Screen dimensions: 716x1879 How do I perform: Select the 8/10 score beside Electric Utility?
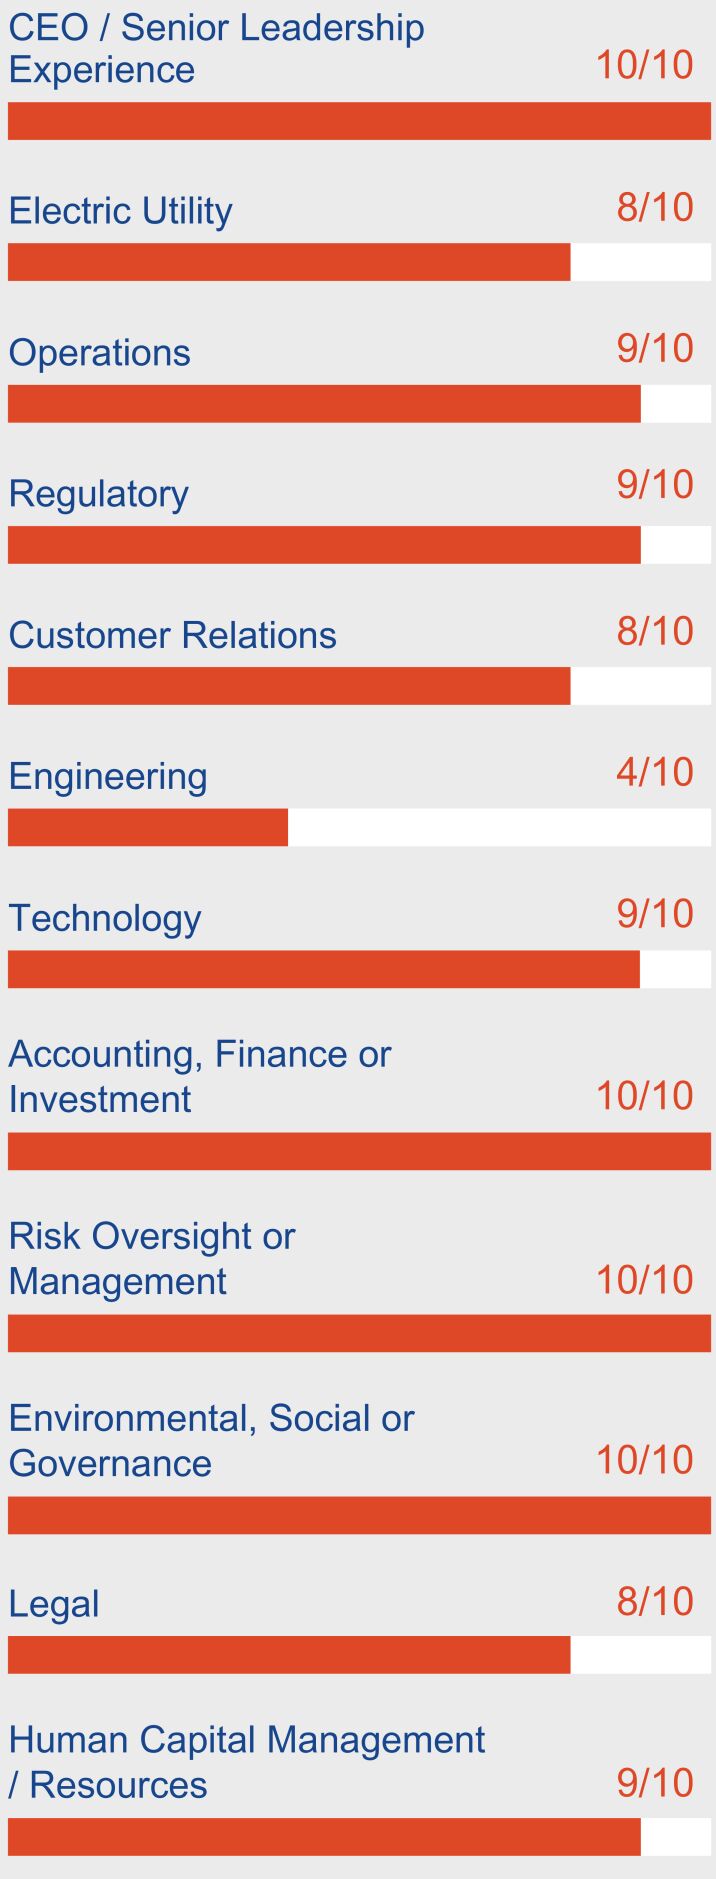tap(654, 207)
